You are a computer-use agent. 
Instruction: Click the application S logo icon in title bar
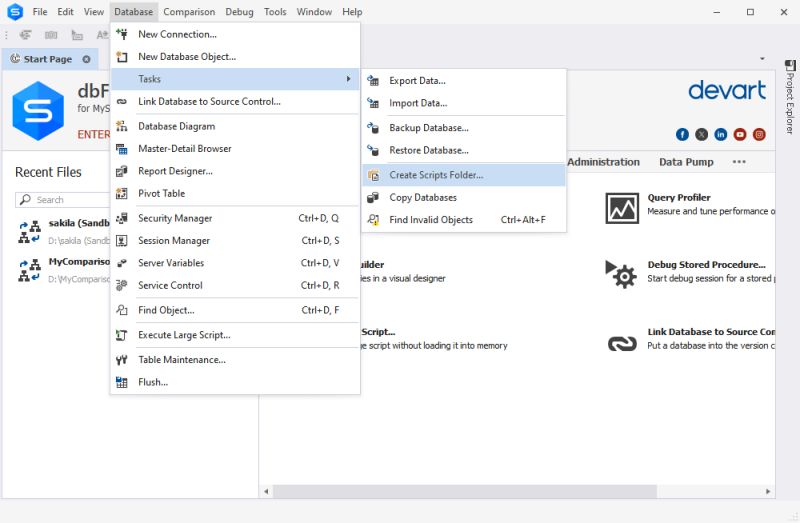15,12
